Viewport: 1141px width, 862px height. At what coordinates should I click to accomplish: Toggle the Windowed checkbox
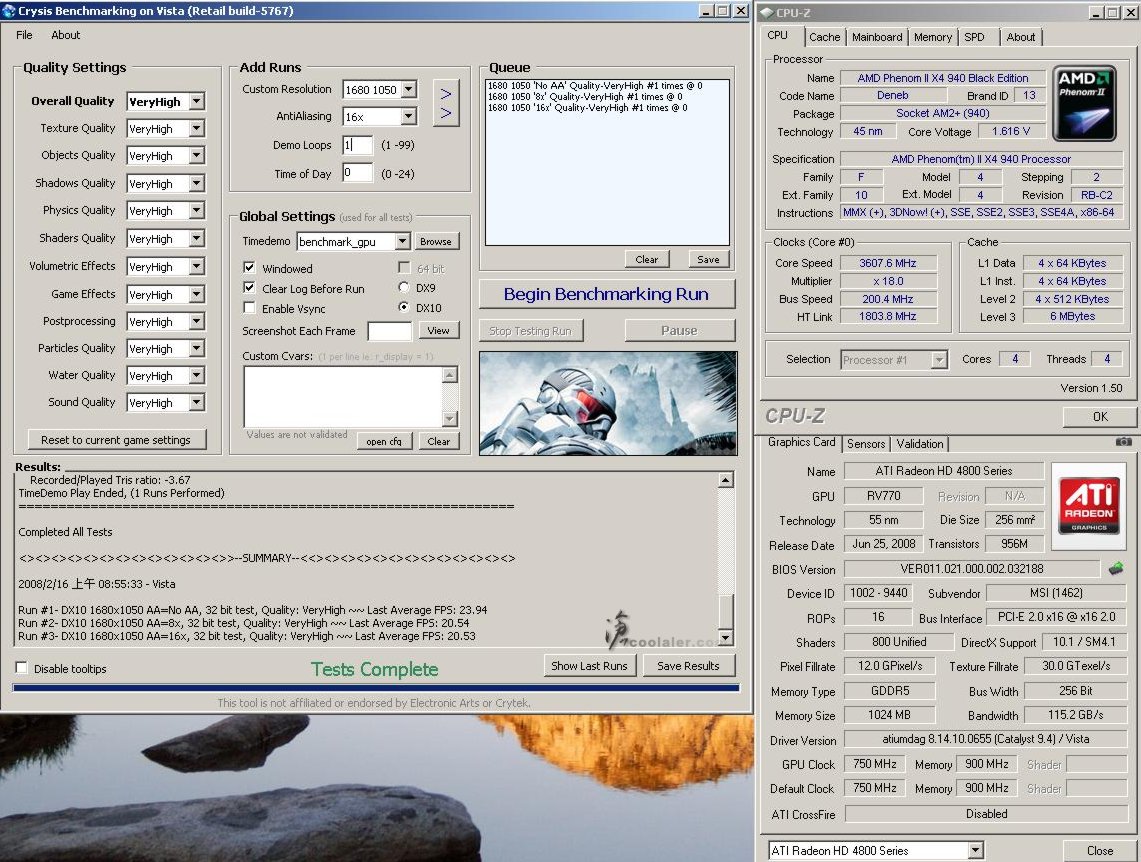(249, 268)
